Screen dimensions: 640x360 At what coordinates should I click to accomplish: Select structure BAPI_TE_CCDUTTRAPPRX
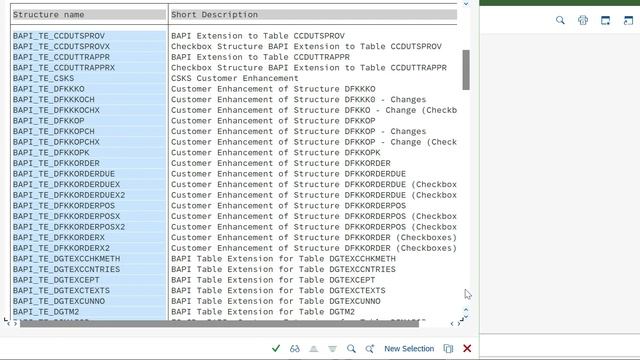click(64, 68)
